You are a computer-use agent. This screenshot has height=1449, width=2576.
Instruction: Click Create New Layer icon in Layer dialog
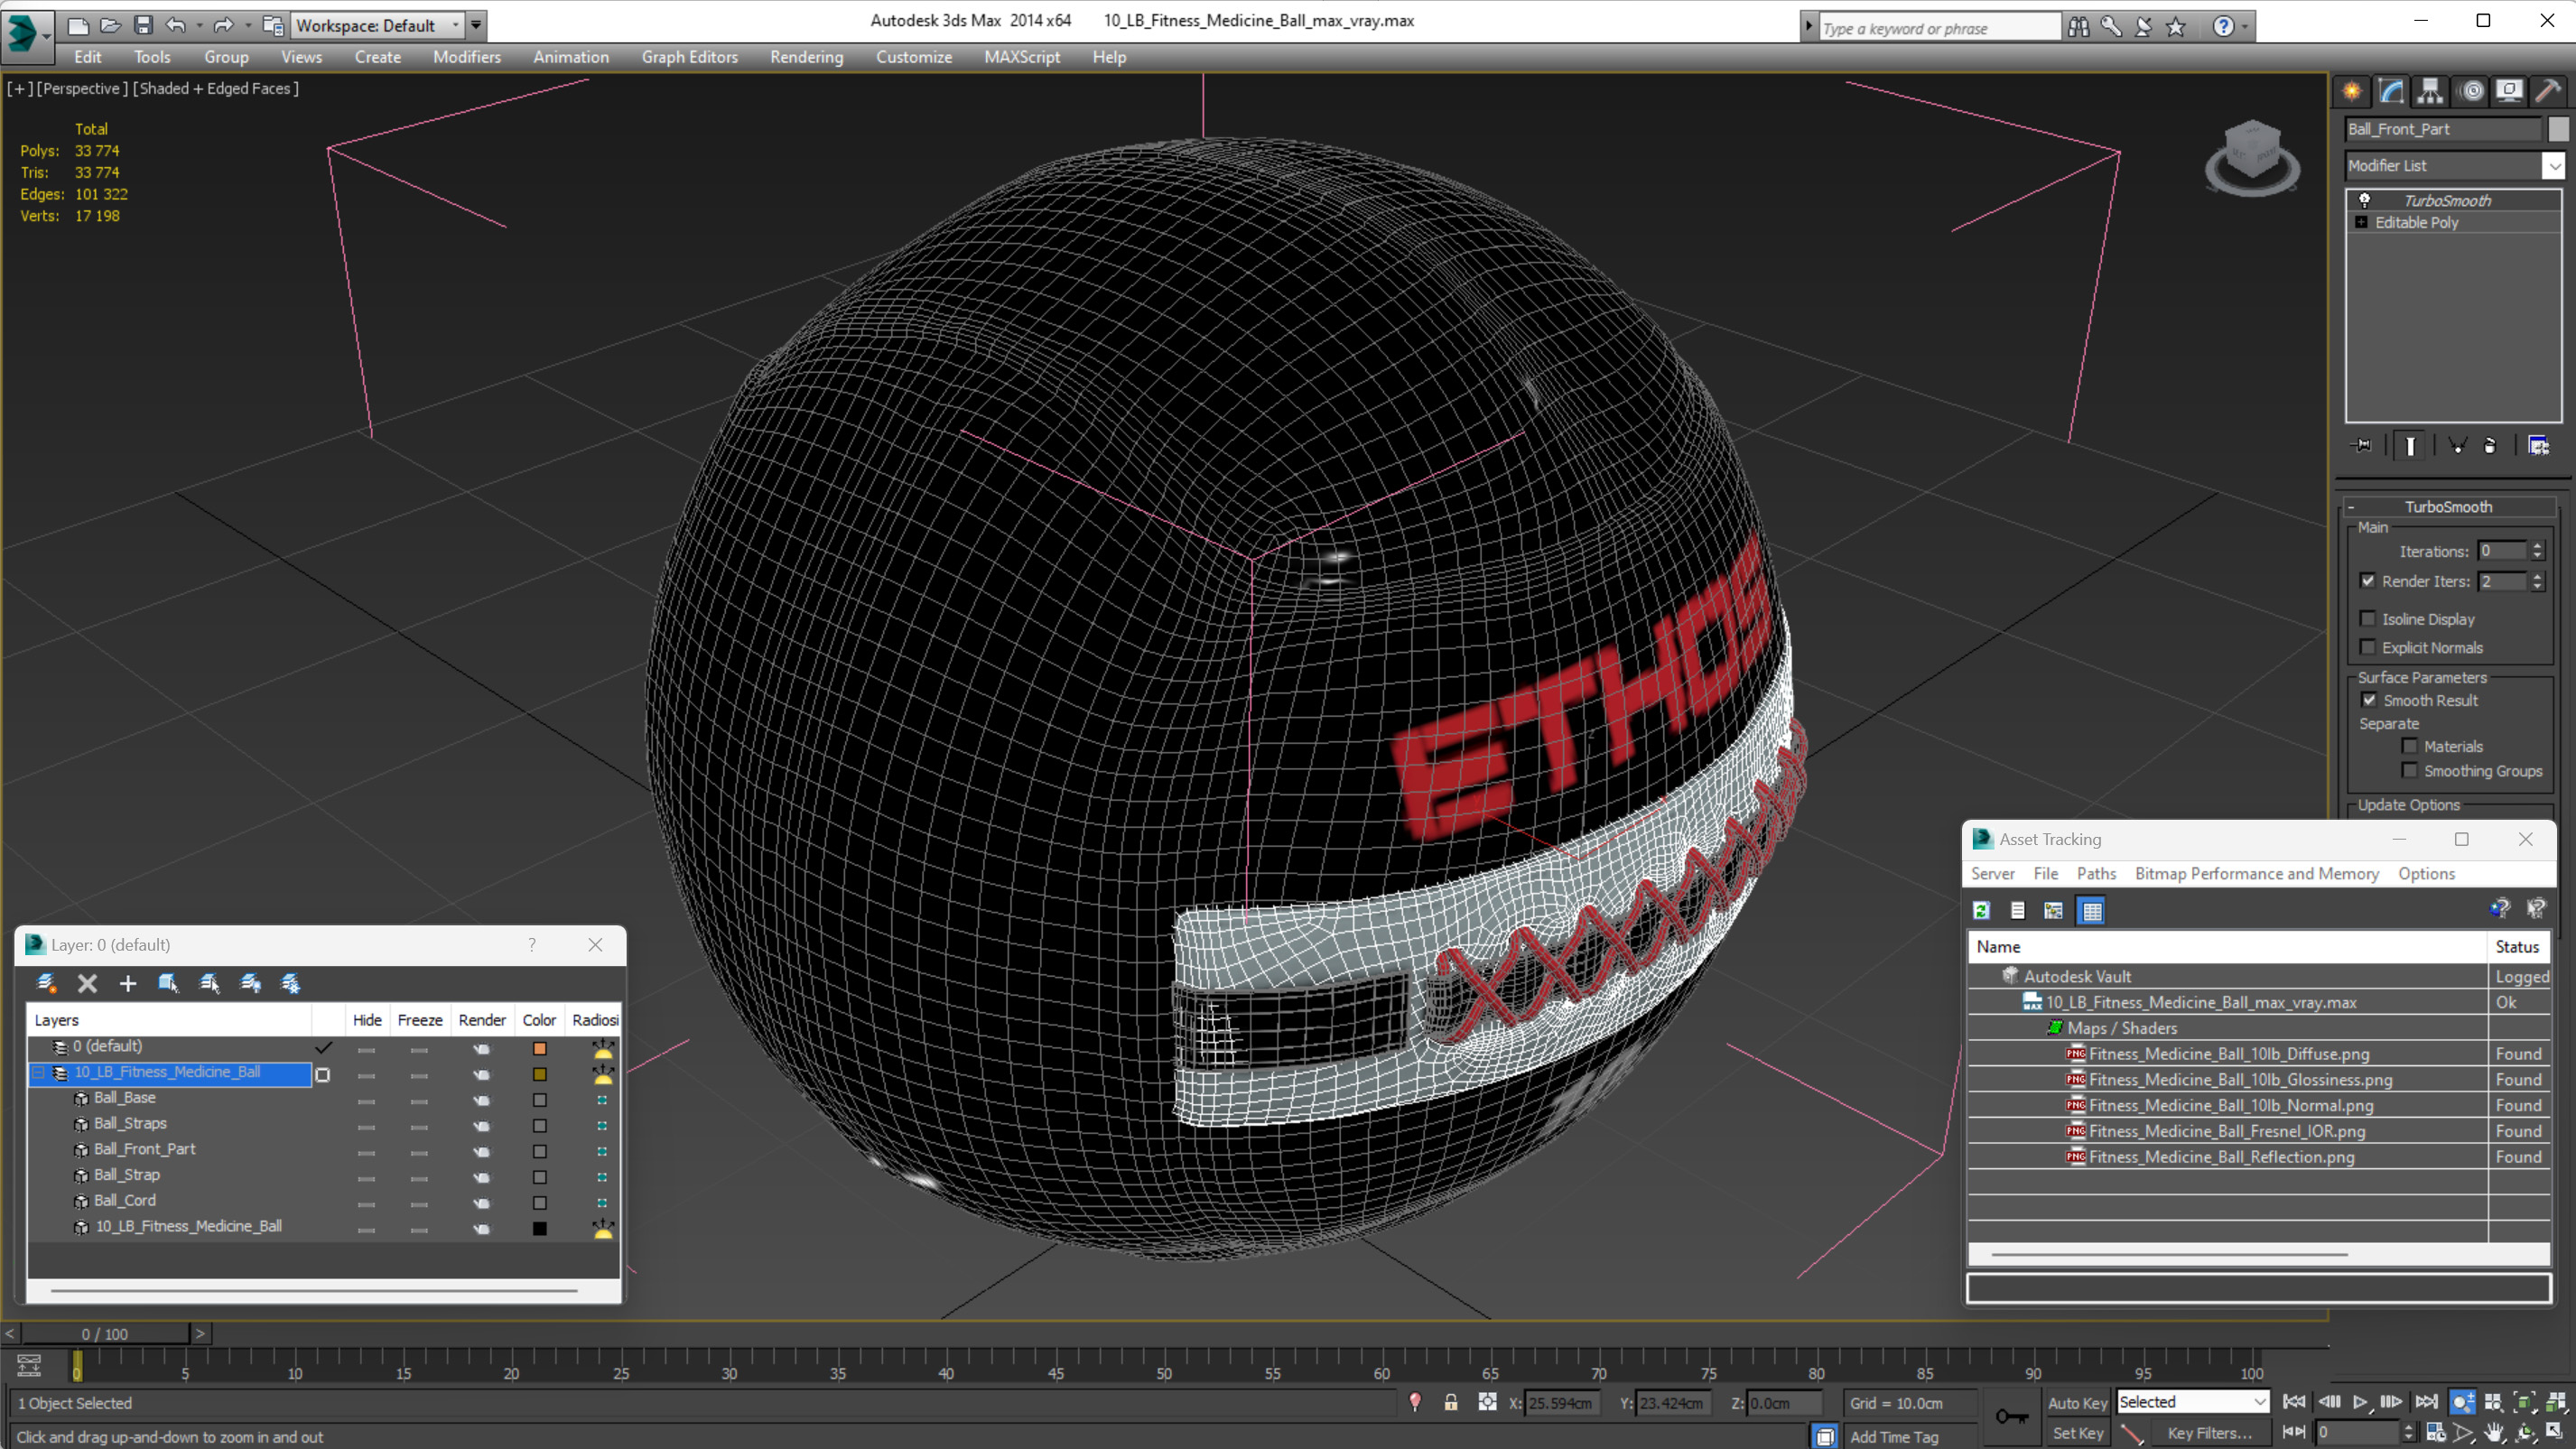(46, 983)
